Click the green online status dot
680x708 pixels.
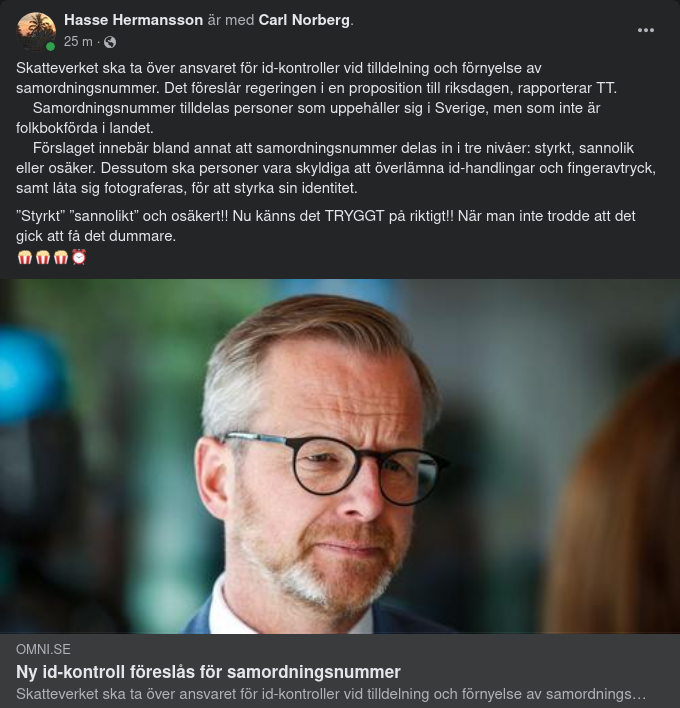click(50, 46)
